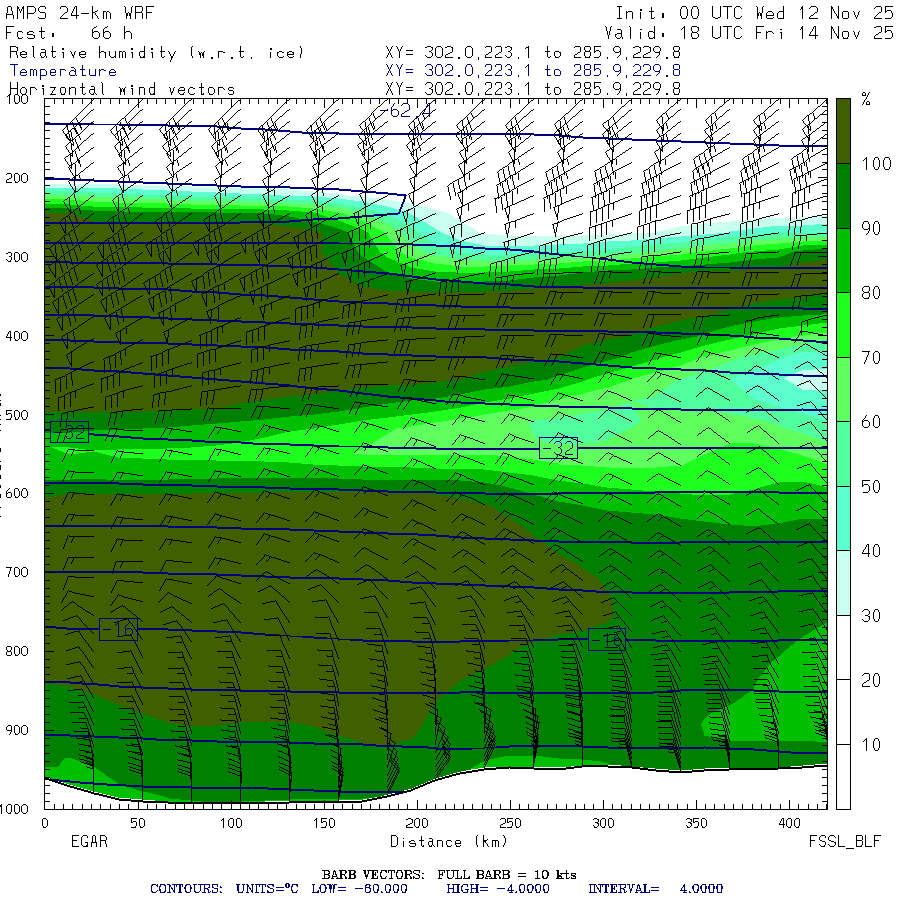Click the 150 tick label on distance axis
The width and height of the screenshot is (900, 900).
(x=324, y=824)
